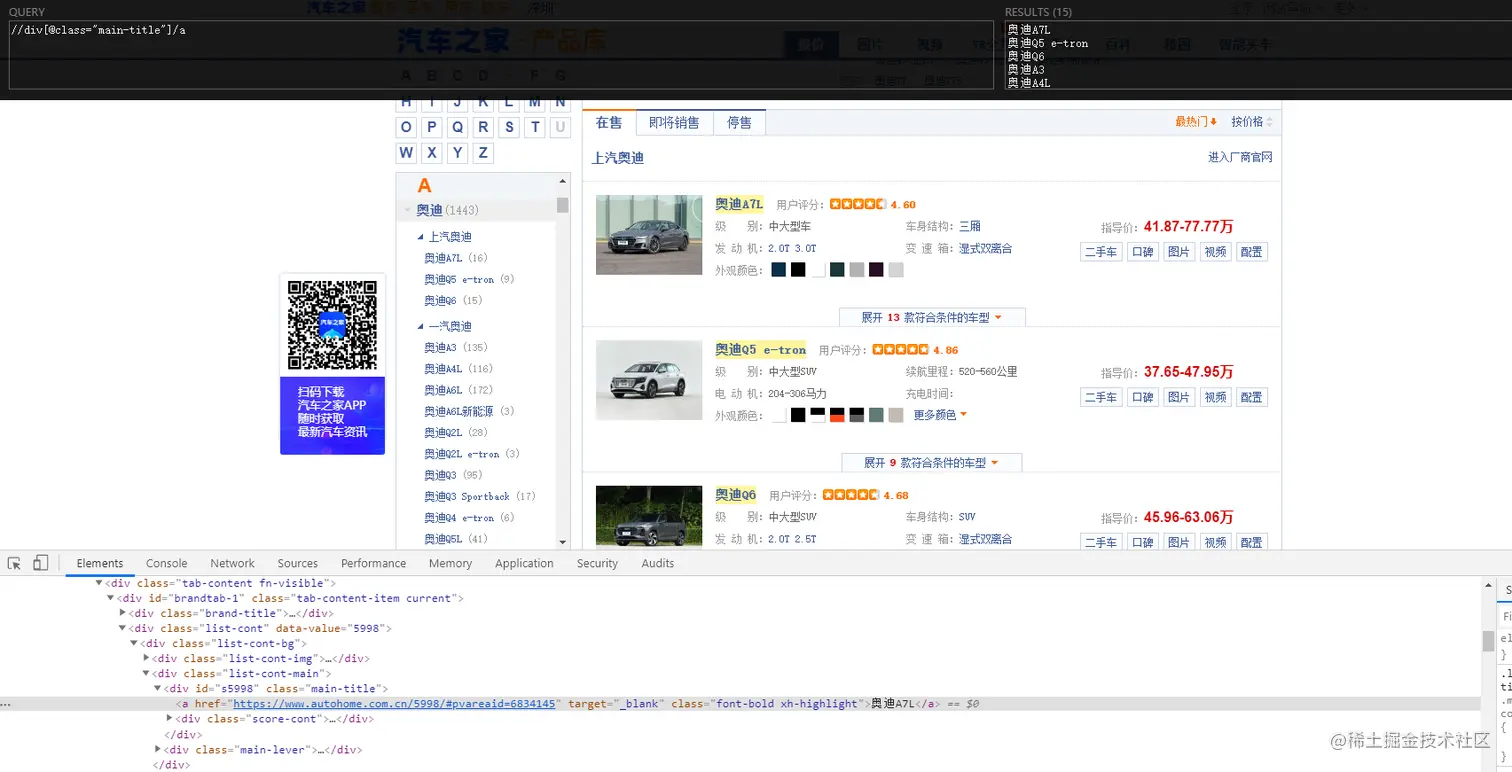Open the highlighted 奥迪Q6 title link
1512x772 pixels.
pyautogui.click(x=736, y=495)
